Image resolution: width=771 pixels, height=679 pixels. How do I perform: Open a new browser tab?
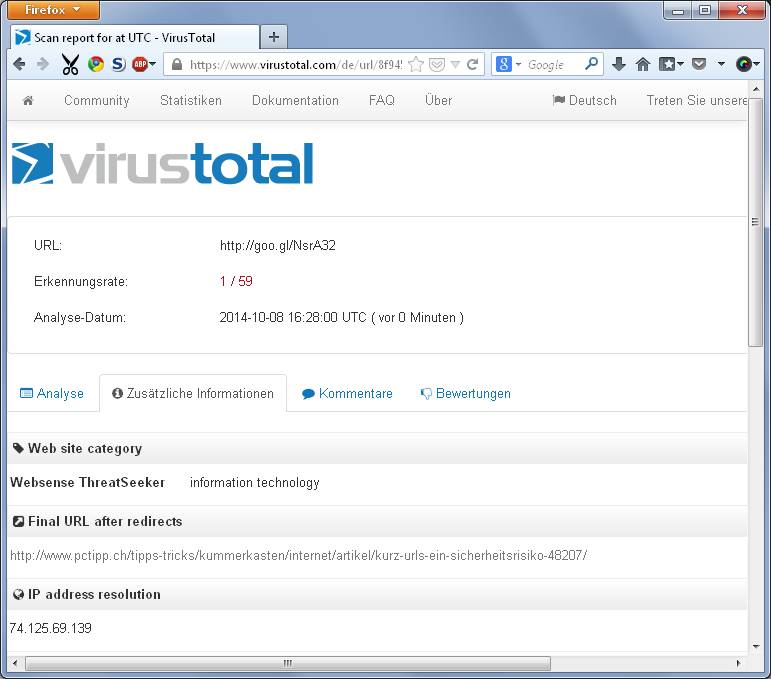[x=273, y=37]
